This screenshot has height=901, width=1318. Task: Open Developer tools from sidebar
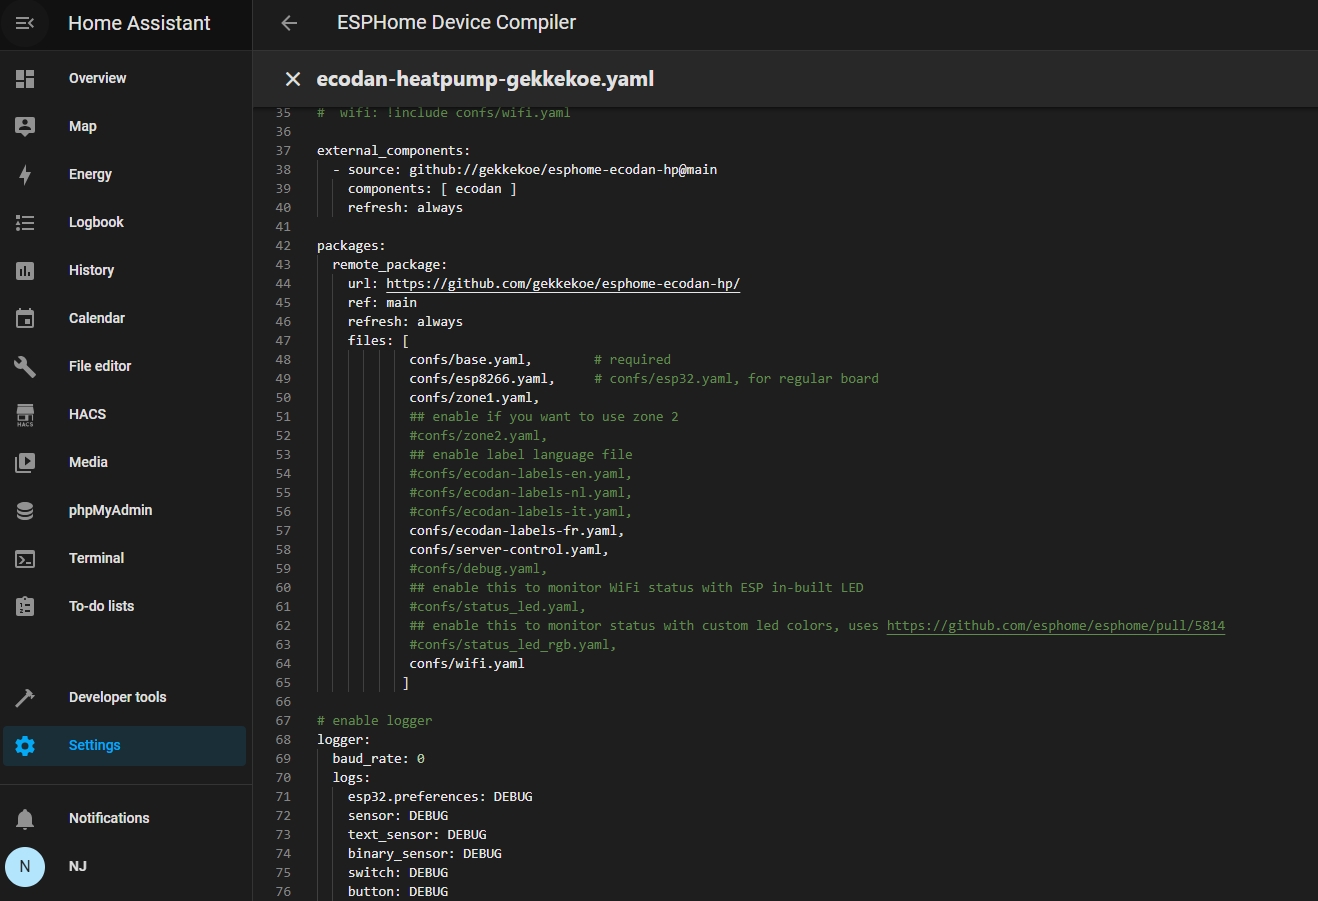[x=117, y=697]
